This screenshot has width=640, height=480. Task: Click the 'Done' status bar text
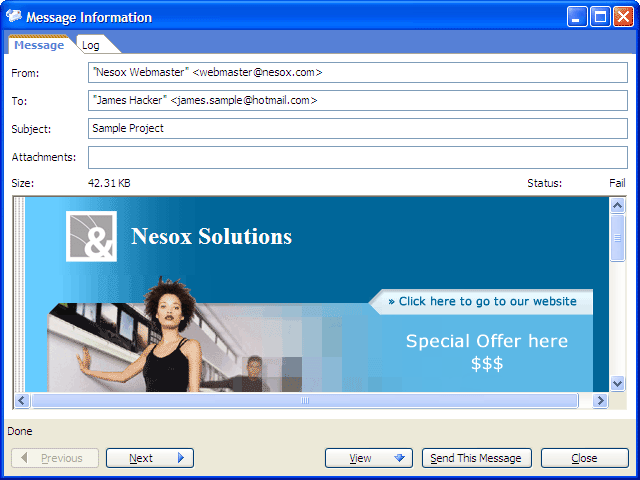tap(20, 431)
